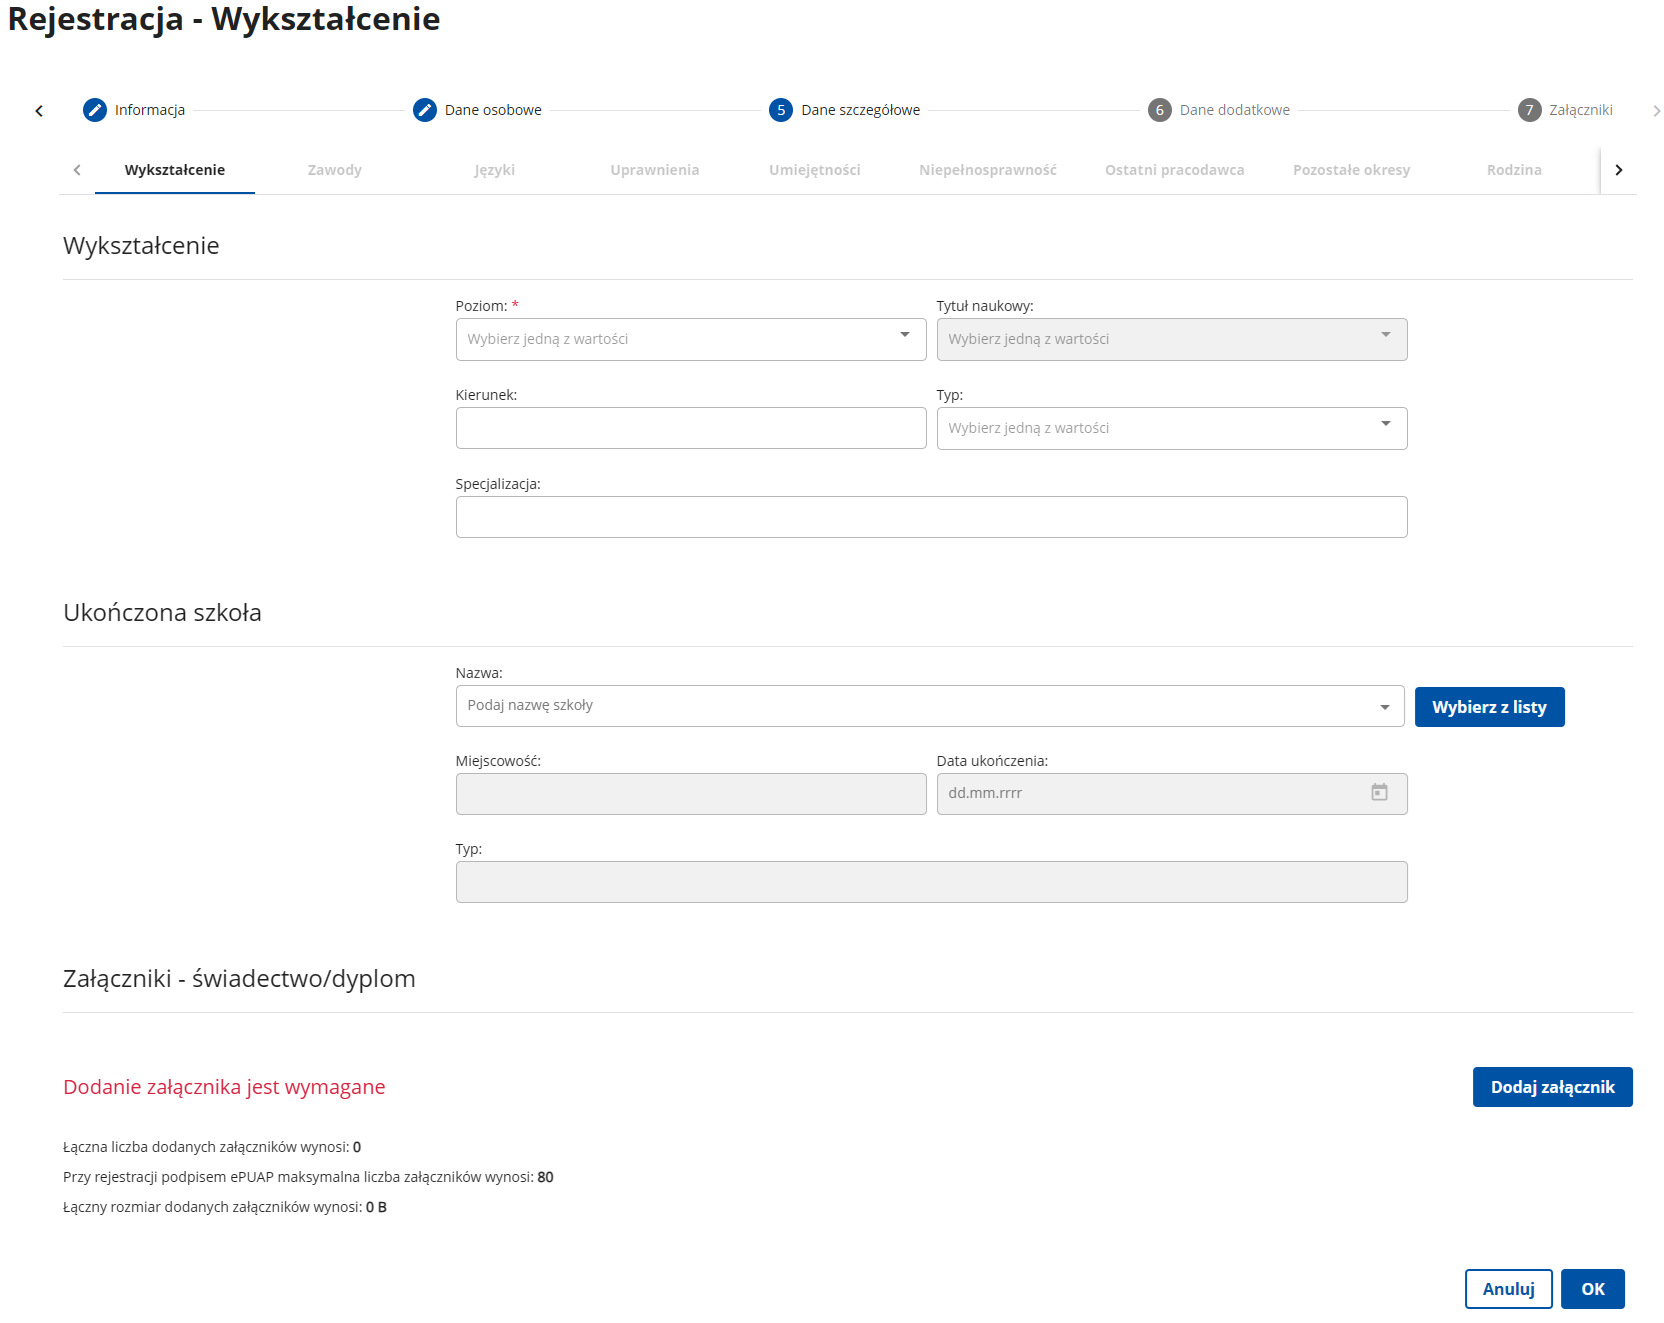Go to the Załączniki step label
Viewport: 1664px width, 1323px height.
click(x=1581, y=110)
